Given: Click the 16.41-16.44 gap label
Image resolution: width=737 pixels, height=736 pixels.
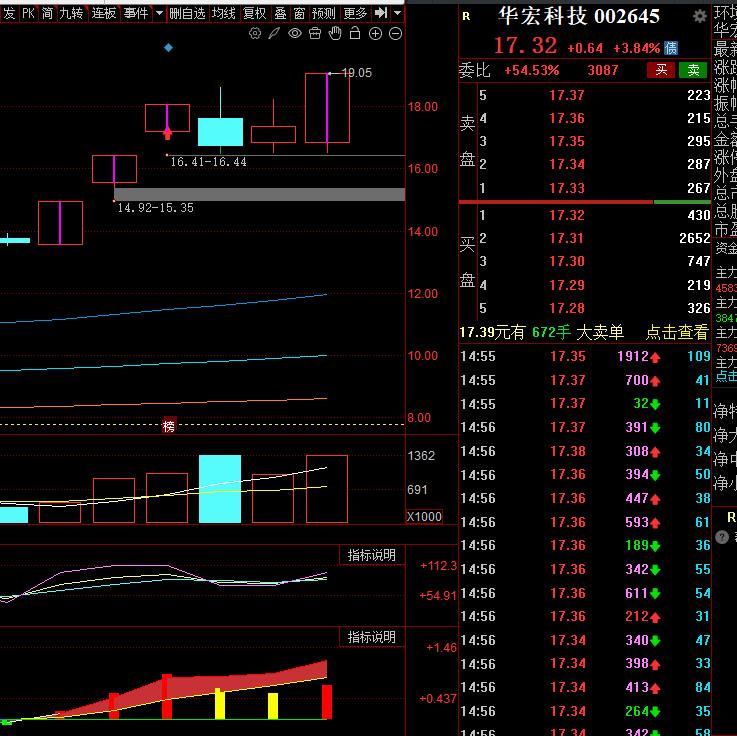Looking at the screenshot, I should click(208, 162).
